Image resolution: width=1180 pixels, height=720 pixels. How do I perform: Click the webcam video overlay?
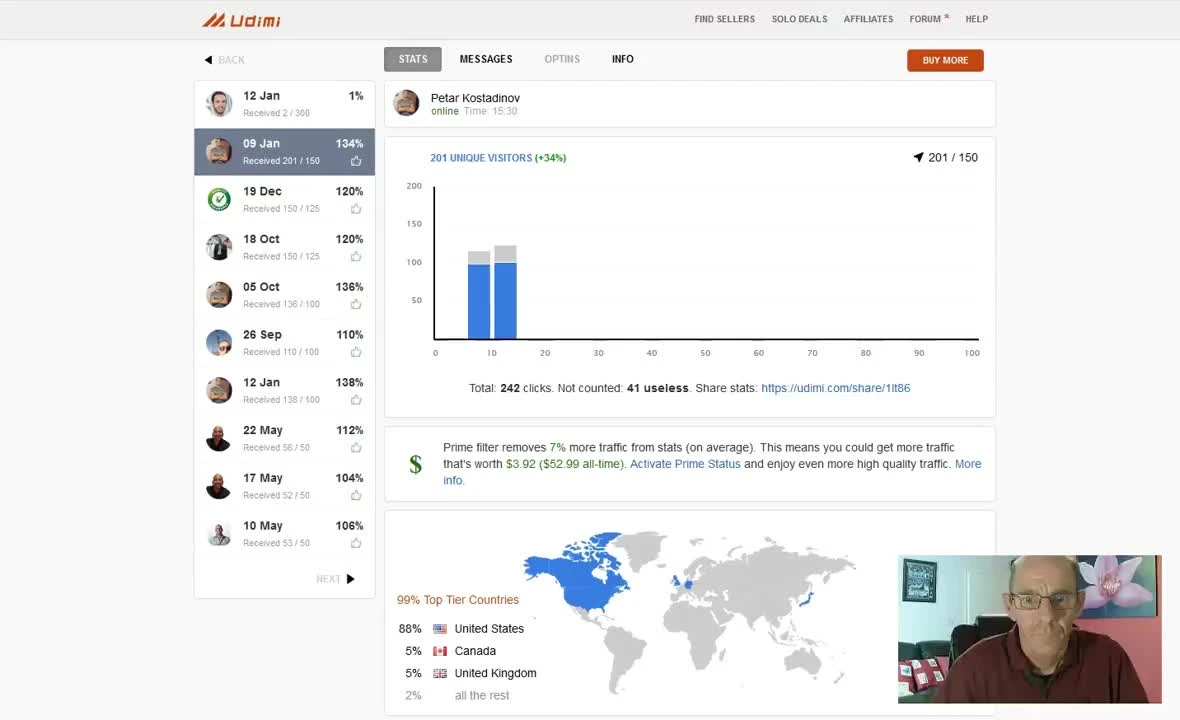1029,630
